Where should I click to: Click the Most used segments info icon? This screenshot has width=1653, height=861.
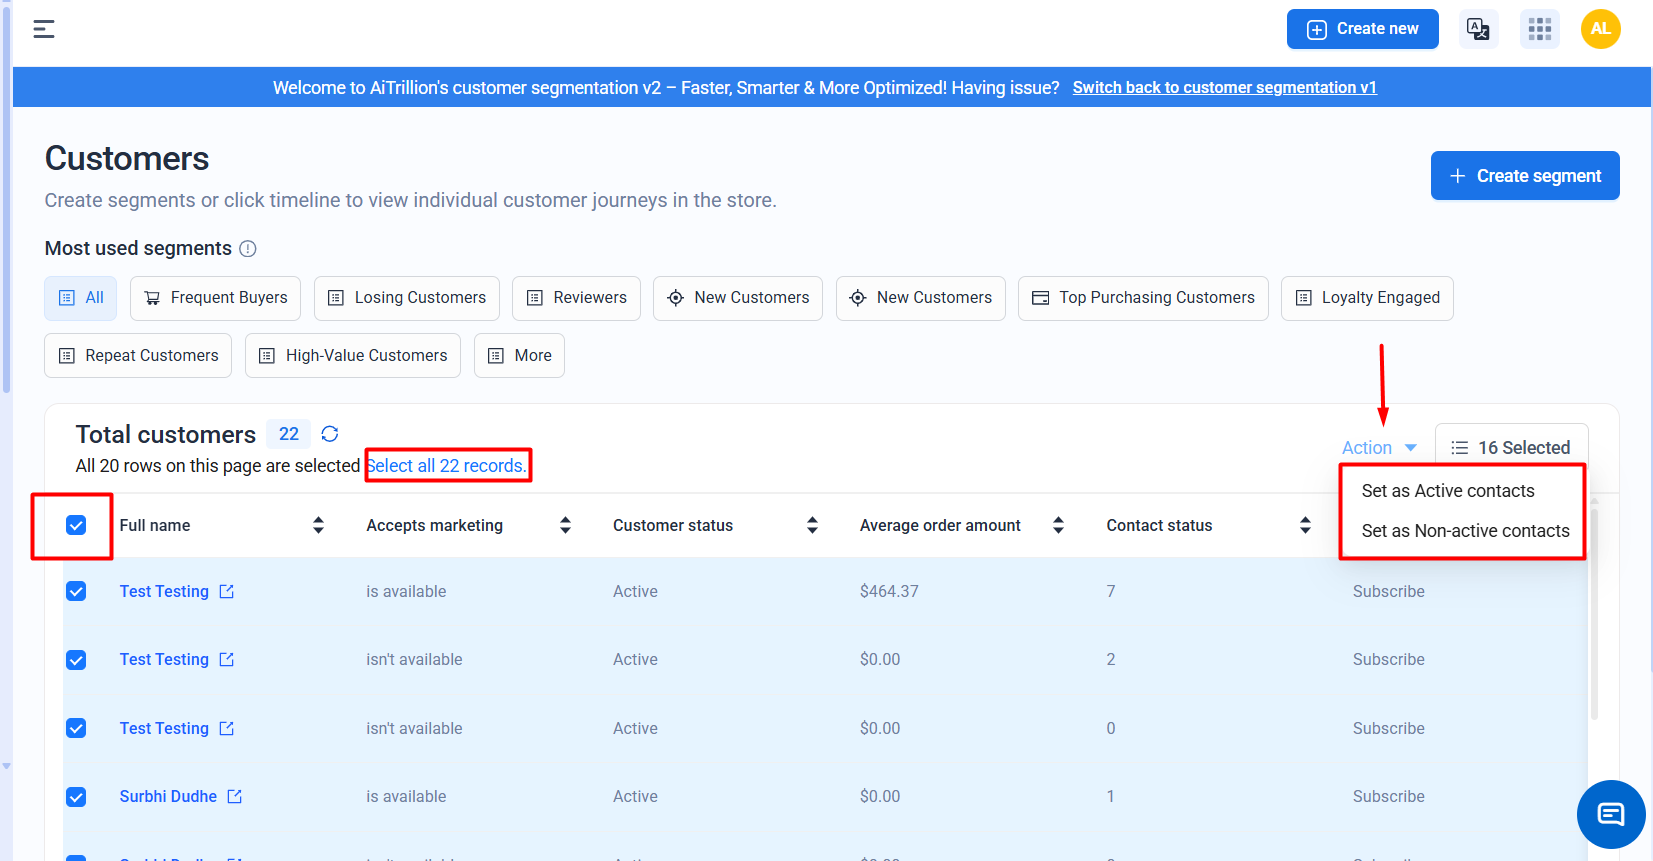(x=248, y=249)
